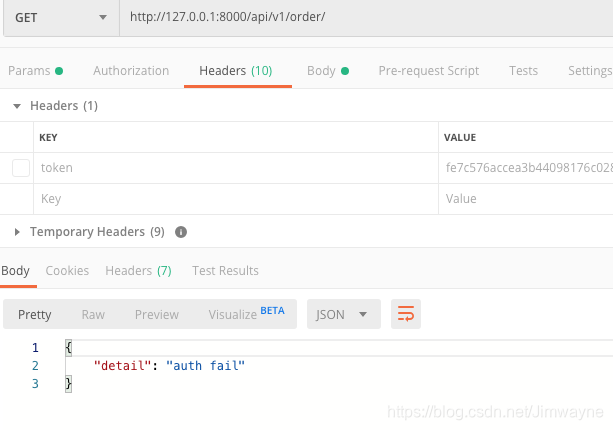Open the GET method dropdown
The height and width of the screenshot is (430, 613).
[61, 18]
